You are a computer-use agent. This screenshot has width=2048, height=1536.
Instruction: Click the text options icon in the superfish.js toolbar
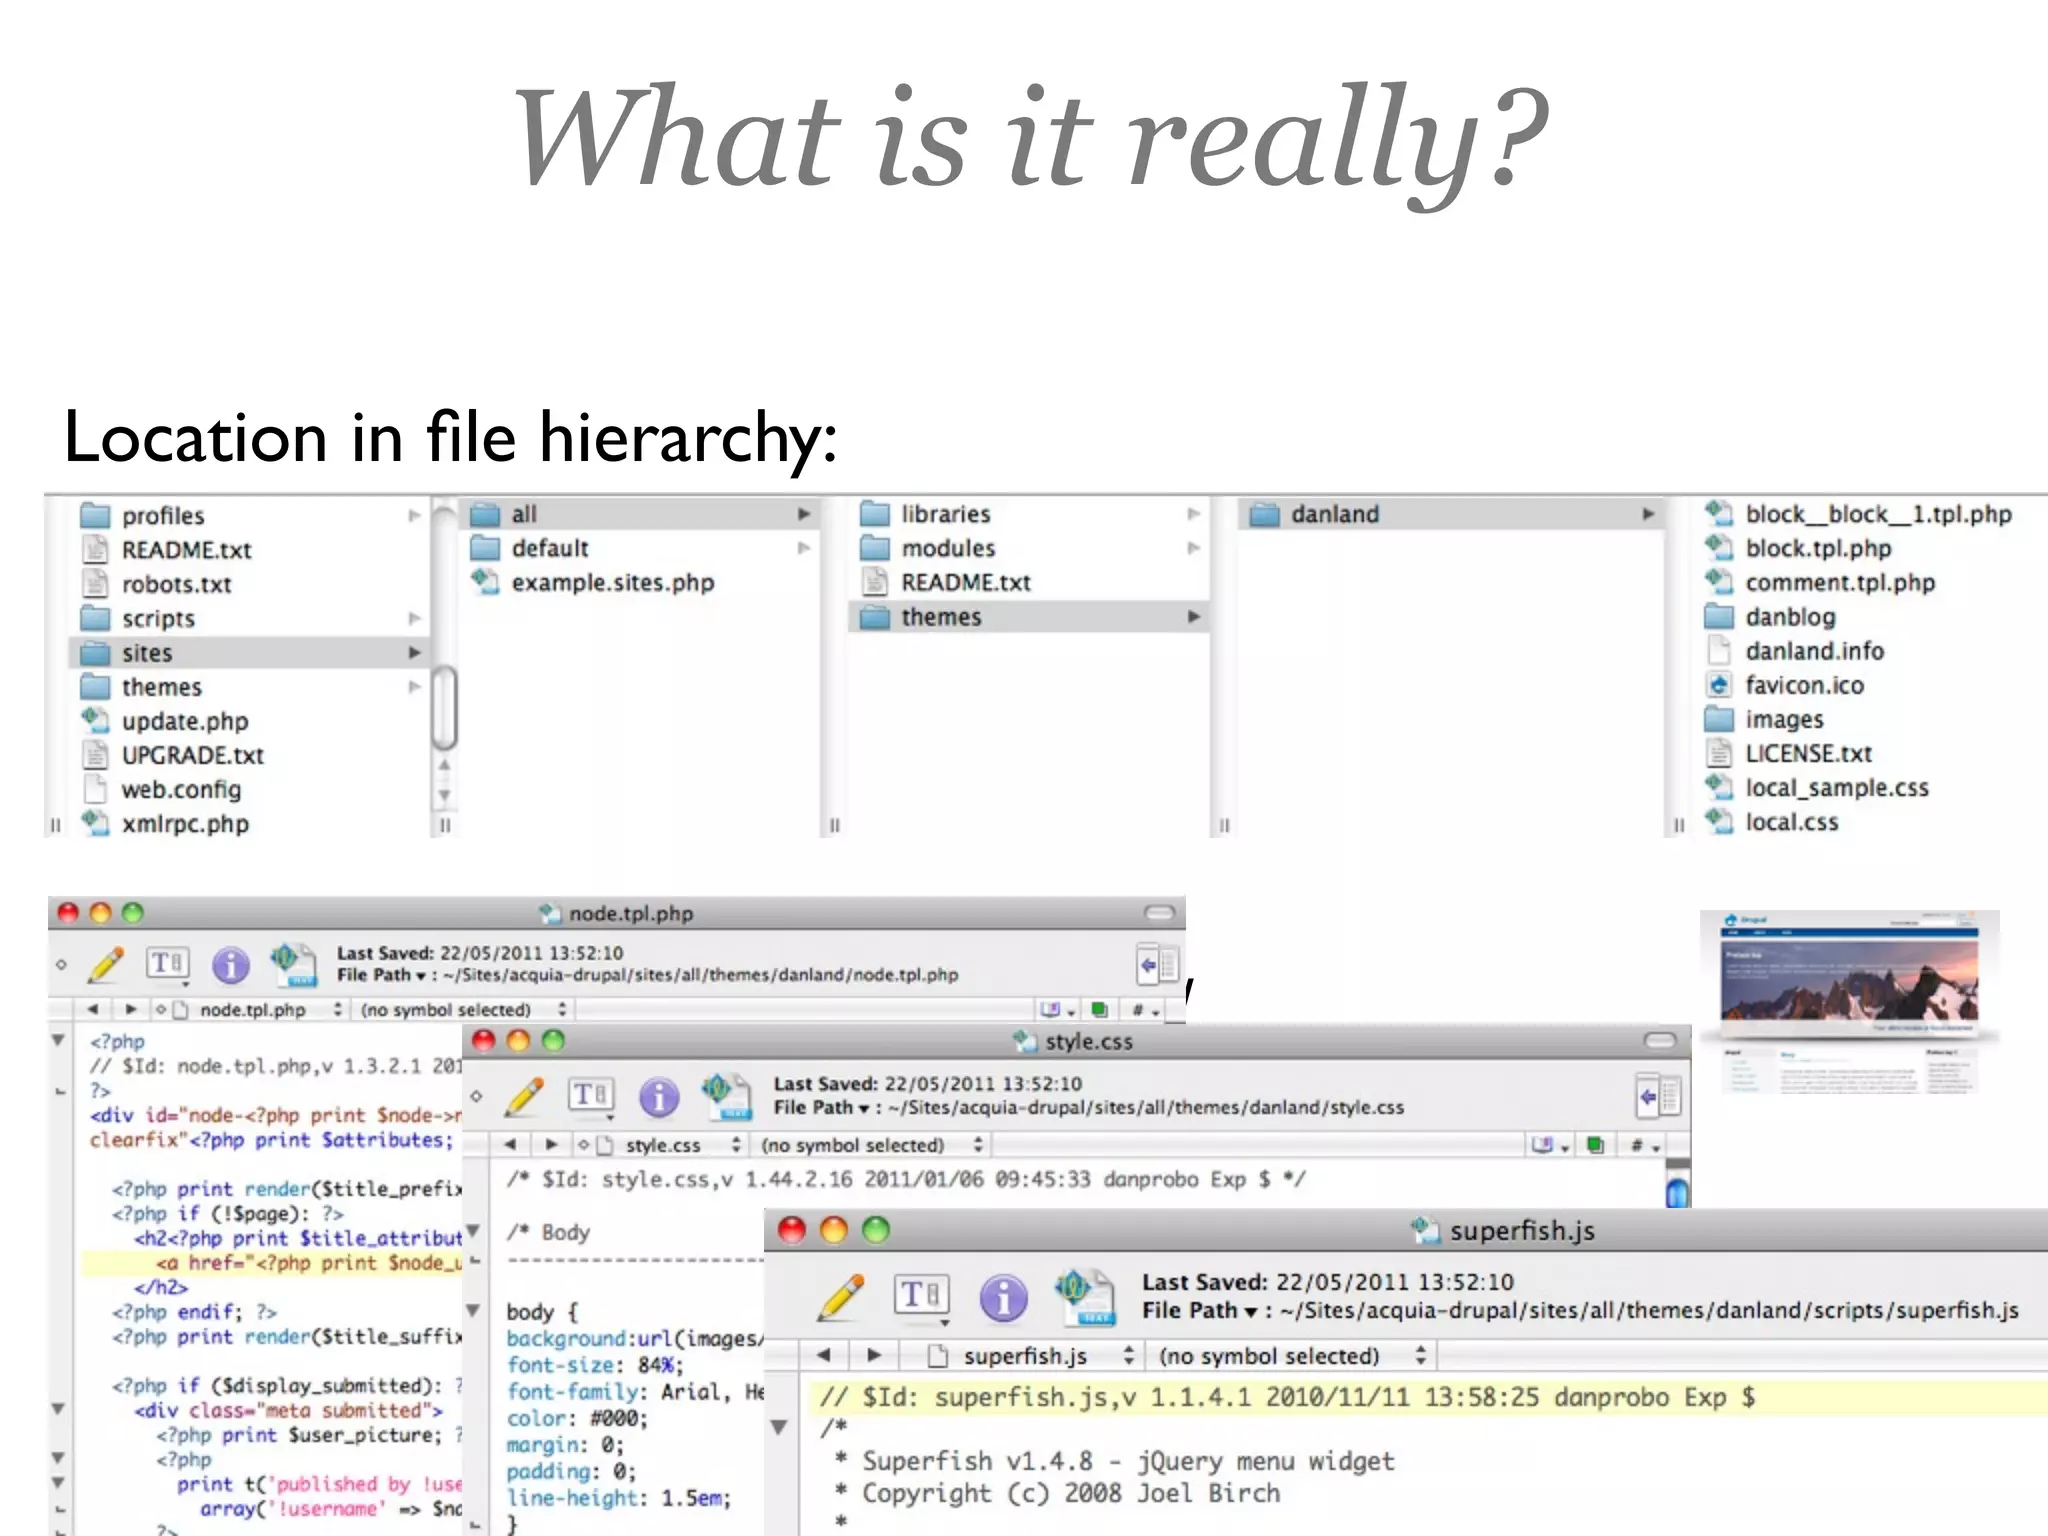pos(921,1296)
